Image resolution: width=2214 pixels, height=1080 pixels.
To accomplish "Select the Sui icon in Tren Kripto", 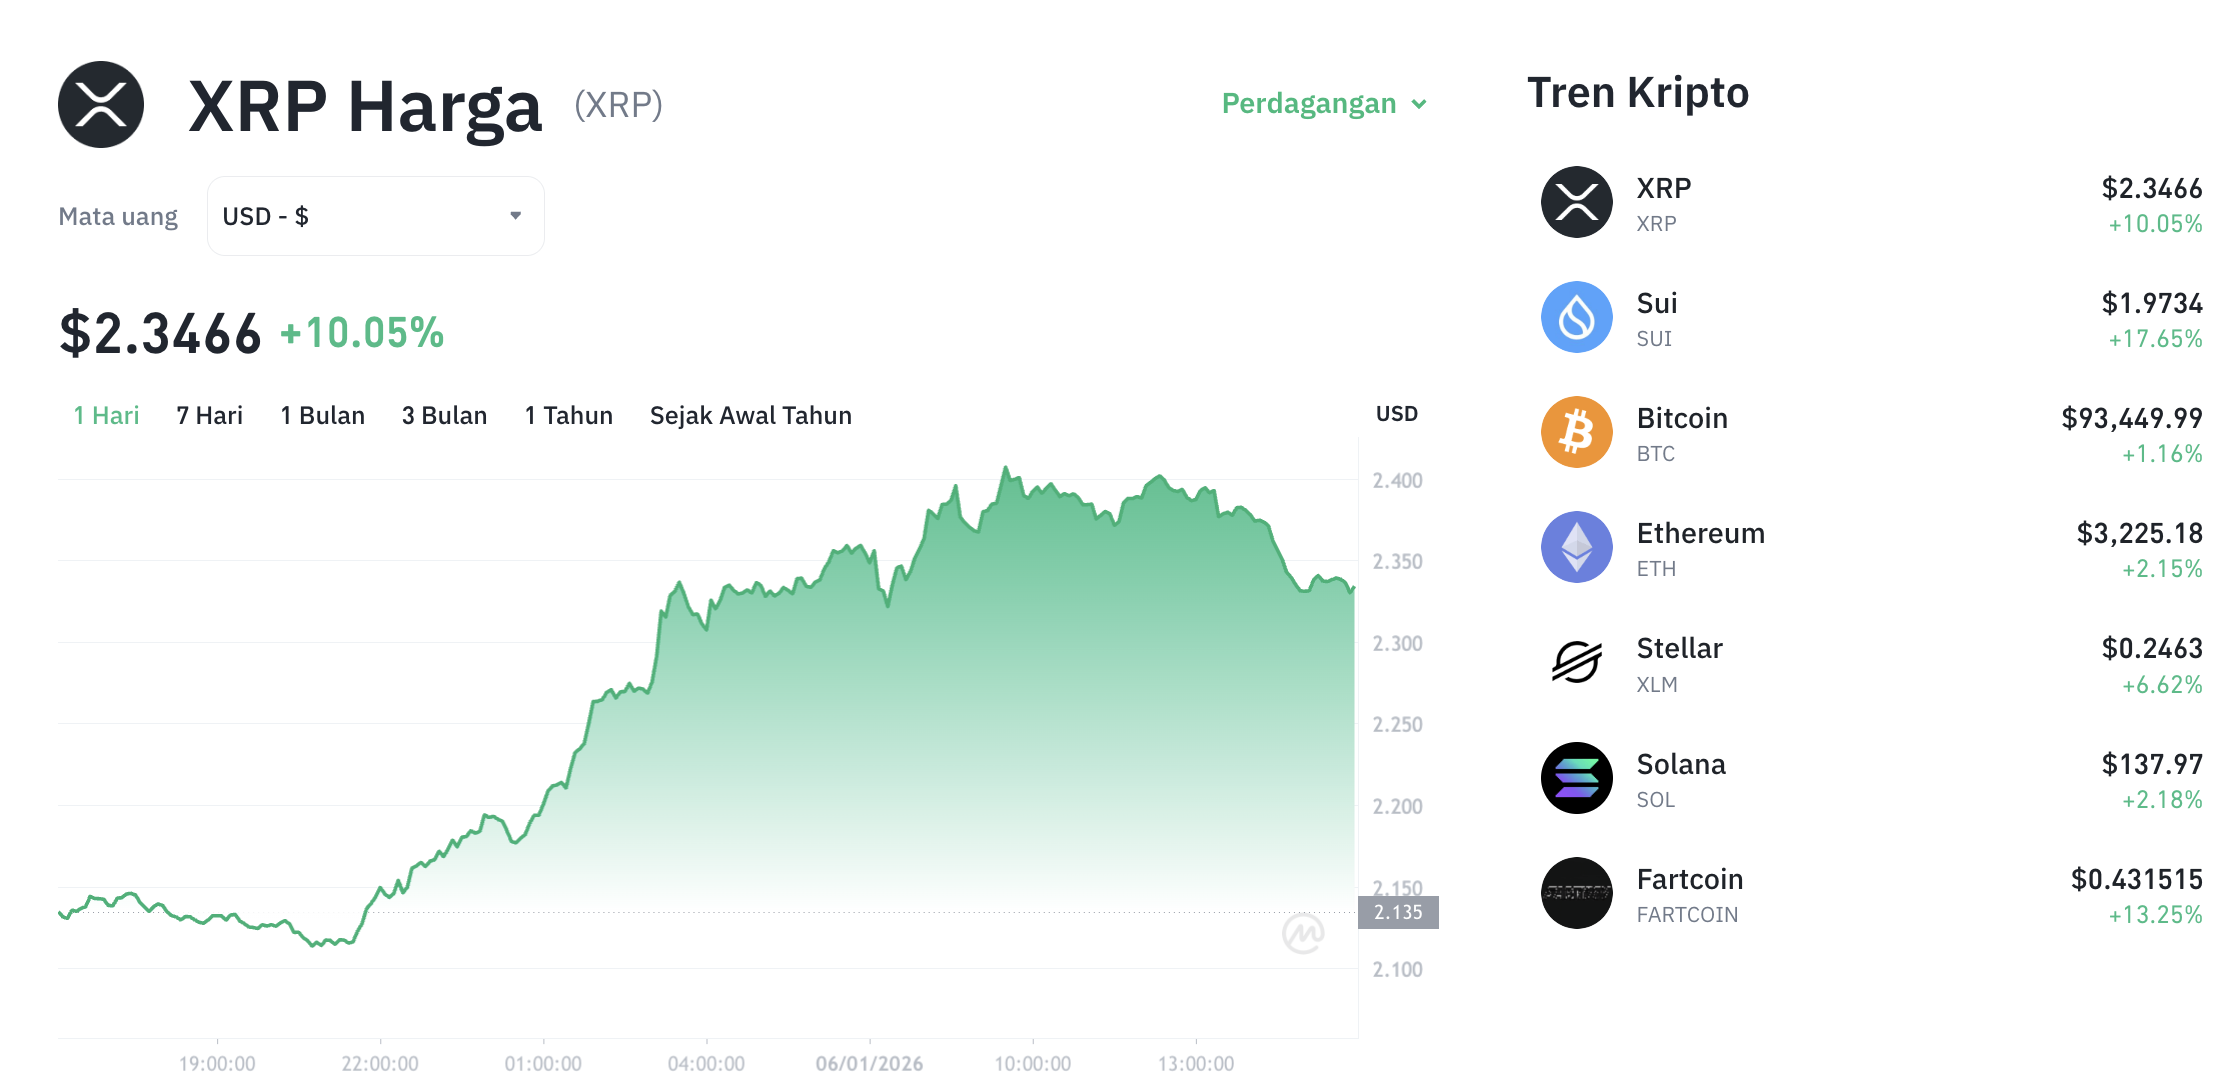I will point(1576,316).
